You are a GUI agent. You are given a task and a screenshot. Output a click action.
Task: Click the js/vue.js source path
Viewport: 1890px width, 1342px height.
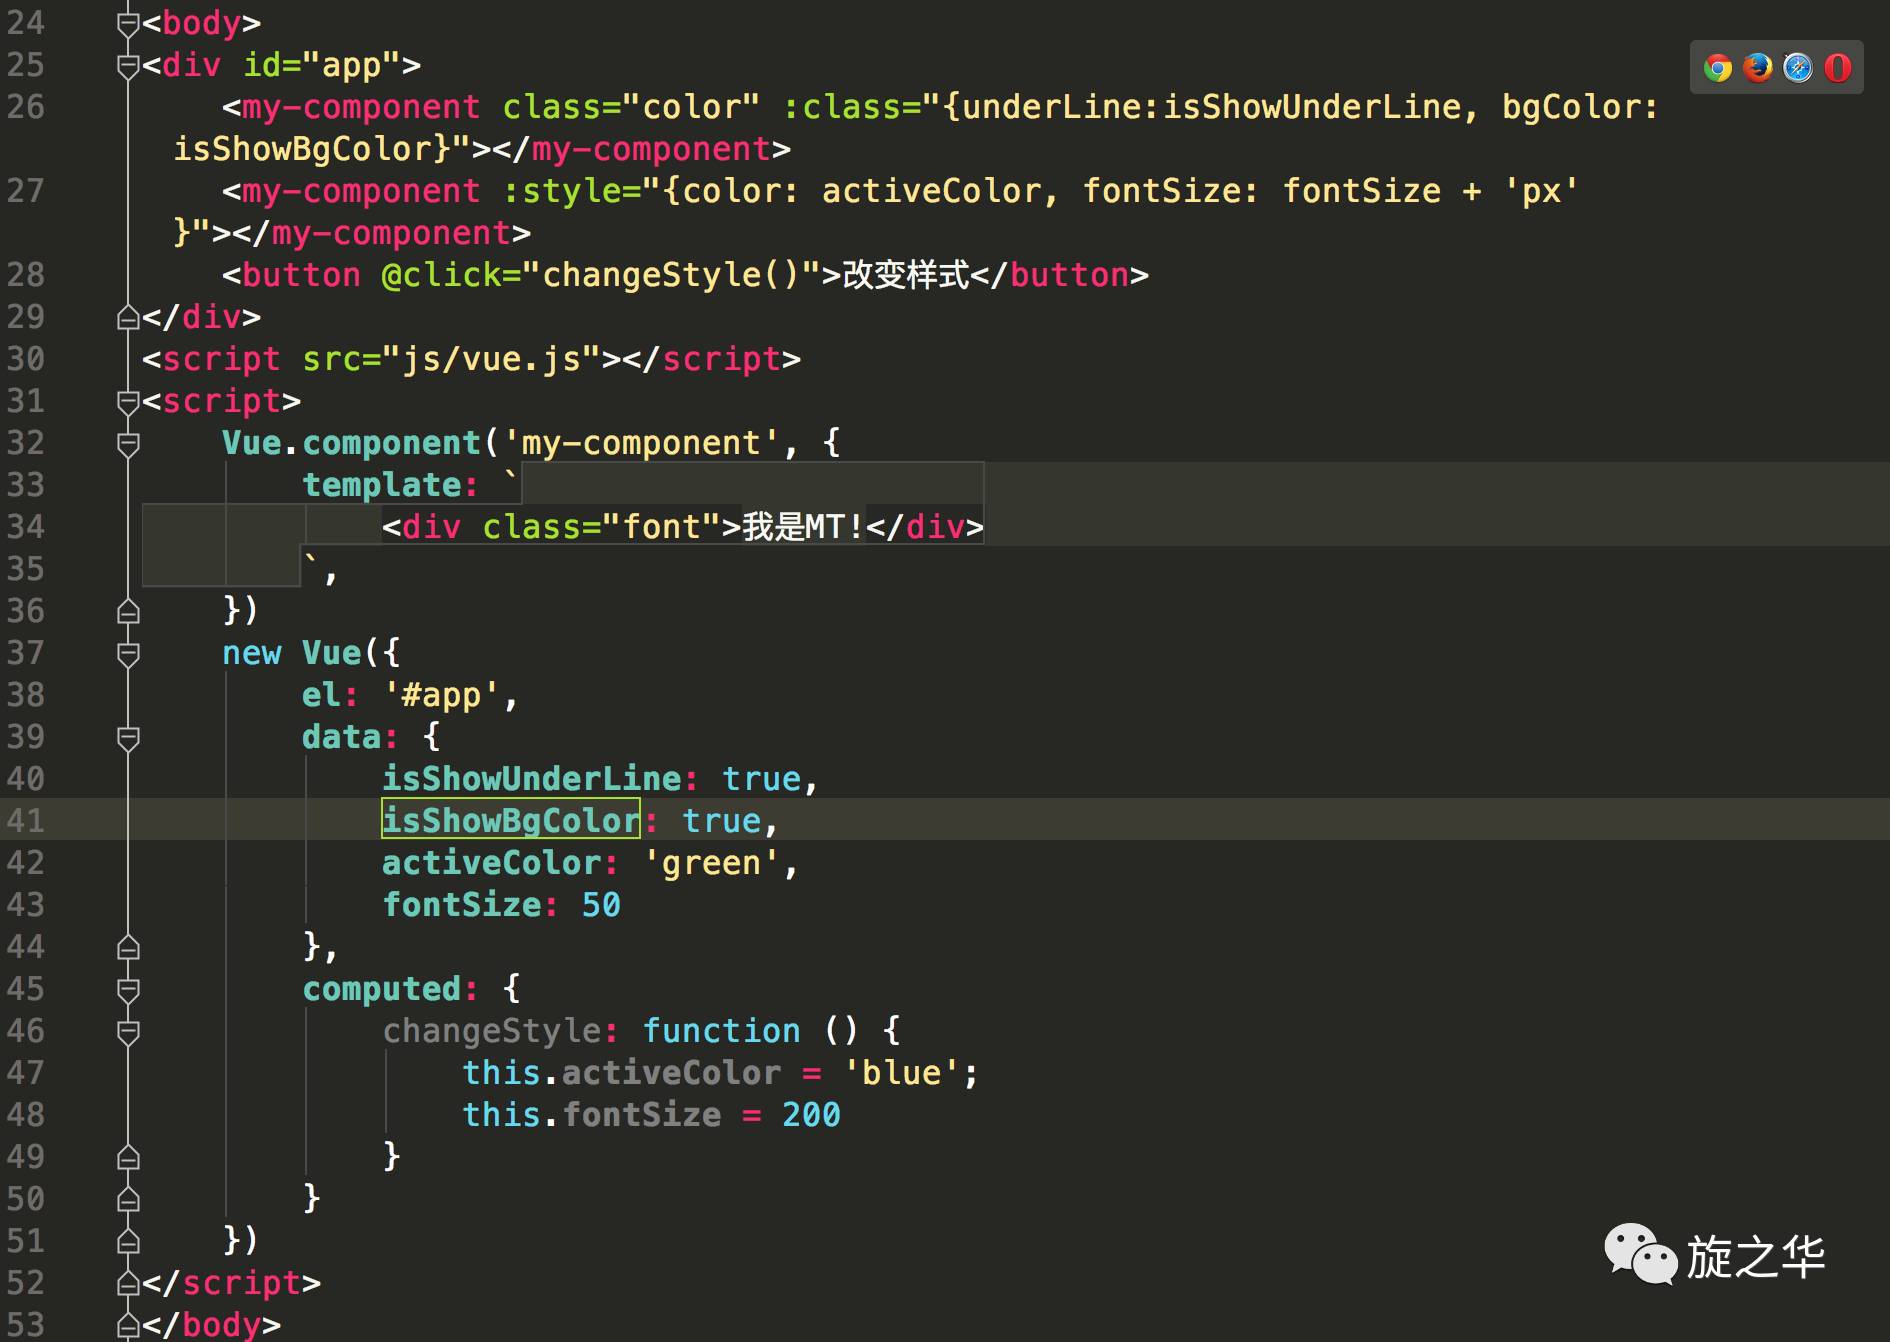tap(491, 358)
